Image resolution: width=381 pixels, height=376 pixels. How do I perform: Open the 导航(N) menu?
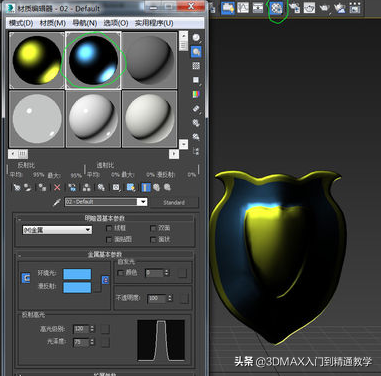[x=85, y=23]
